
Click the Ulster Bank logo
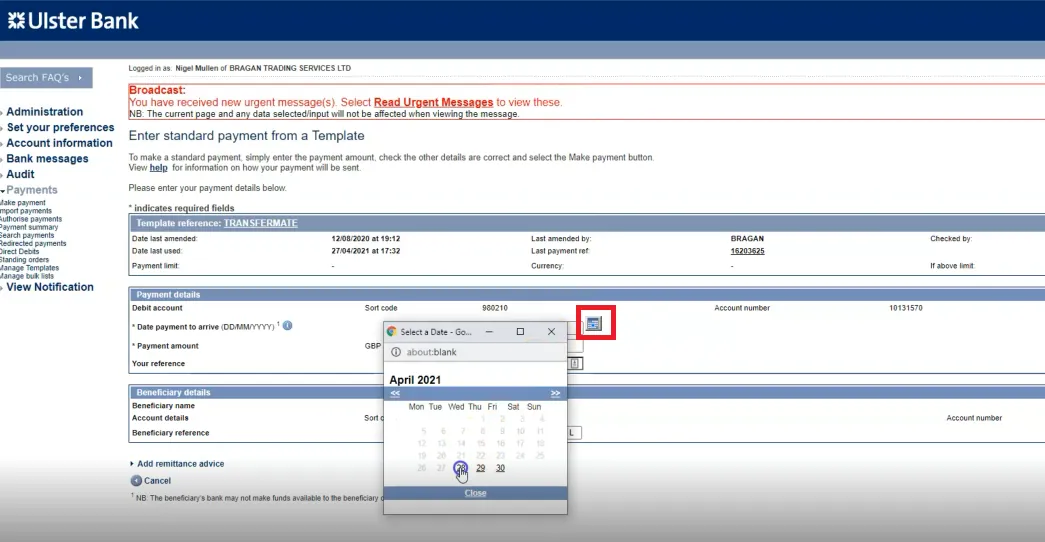tap(73, 21)
